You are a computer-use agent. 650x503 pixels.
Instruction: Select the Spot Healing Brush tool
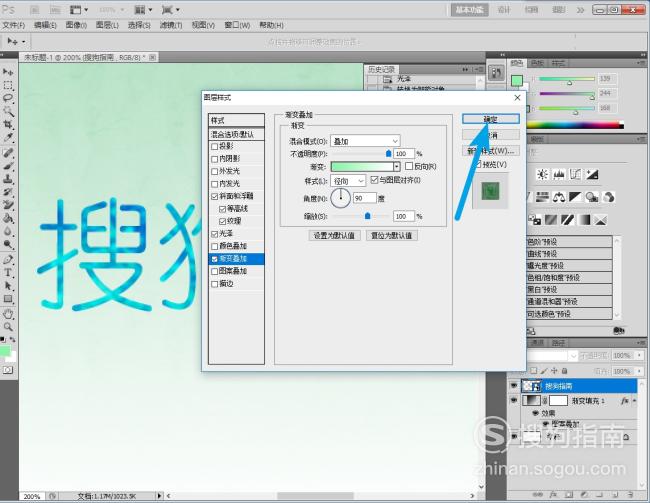pyautogui.click(x=8, y=153)
